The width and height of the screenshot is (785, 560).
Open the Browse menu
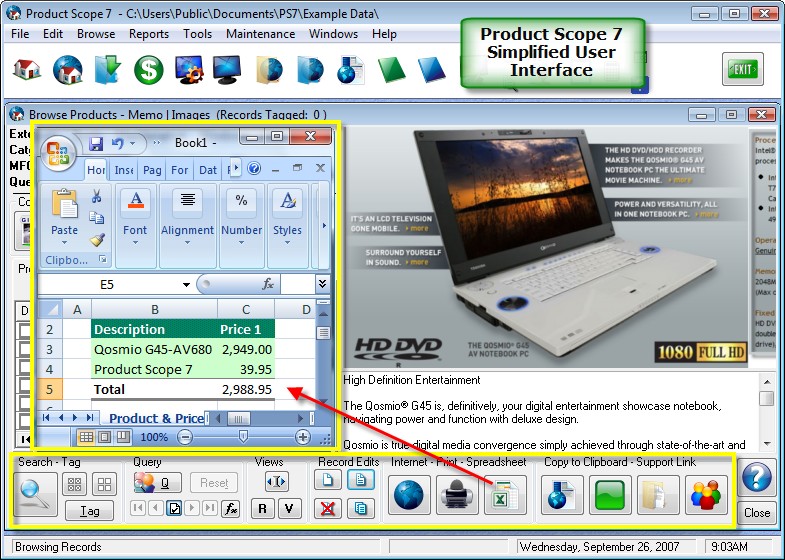tap(96, 34)
